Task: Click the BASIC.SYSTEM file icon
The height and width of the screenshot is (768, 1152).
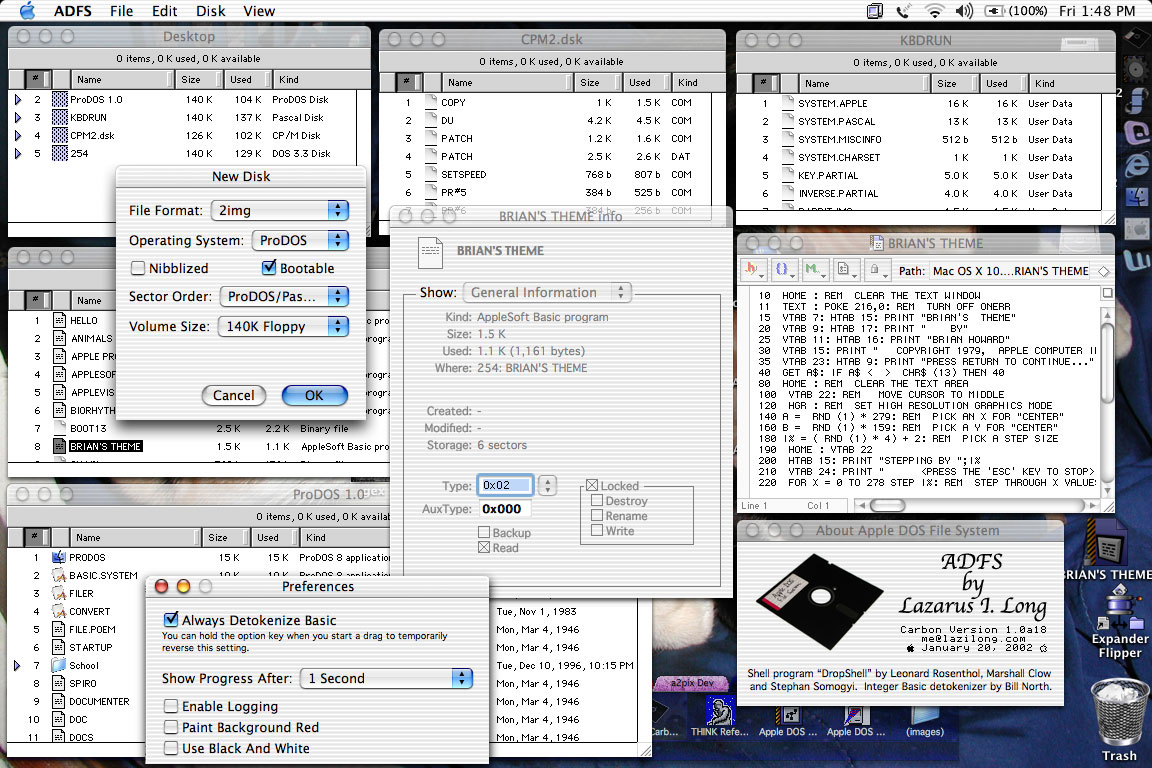Action: 59,575
